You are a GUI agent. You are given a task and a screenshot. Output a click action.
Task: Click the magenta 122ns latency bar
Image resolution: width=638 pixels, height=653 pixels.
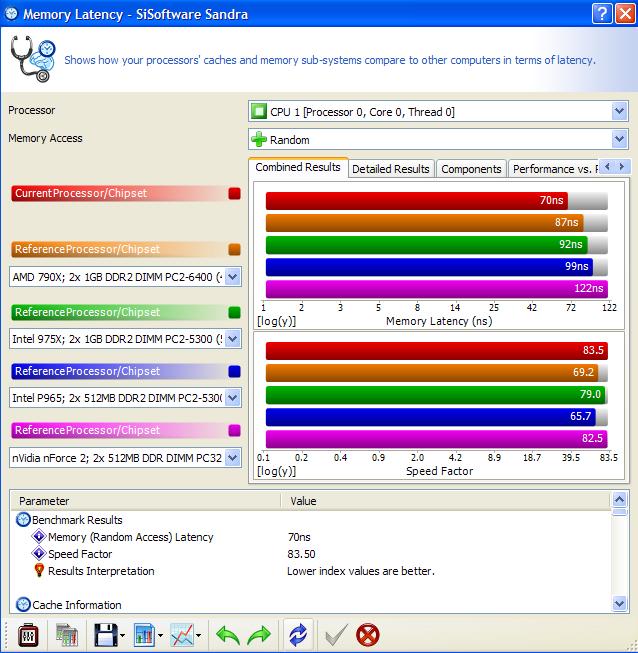437,289
